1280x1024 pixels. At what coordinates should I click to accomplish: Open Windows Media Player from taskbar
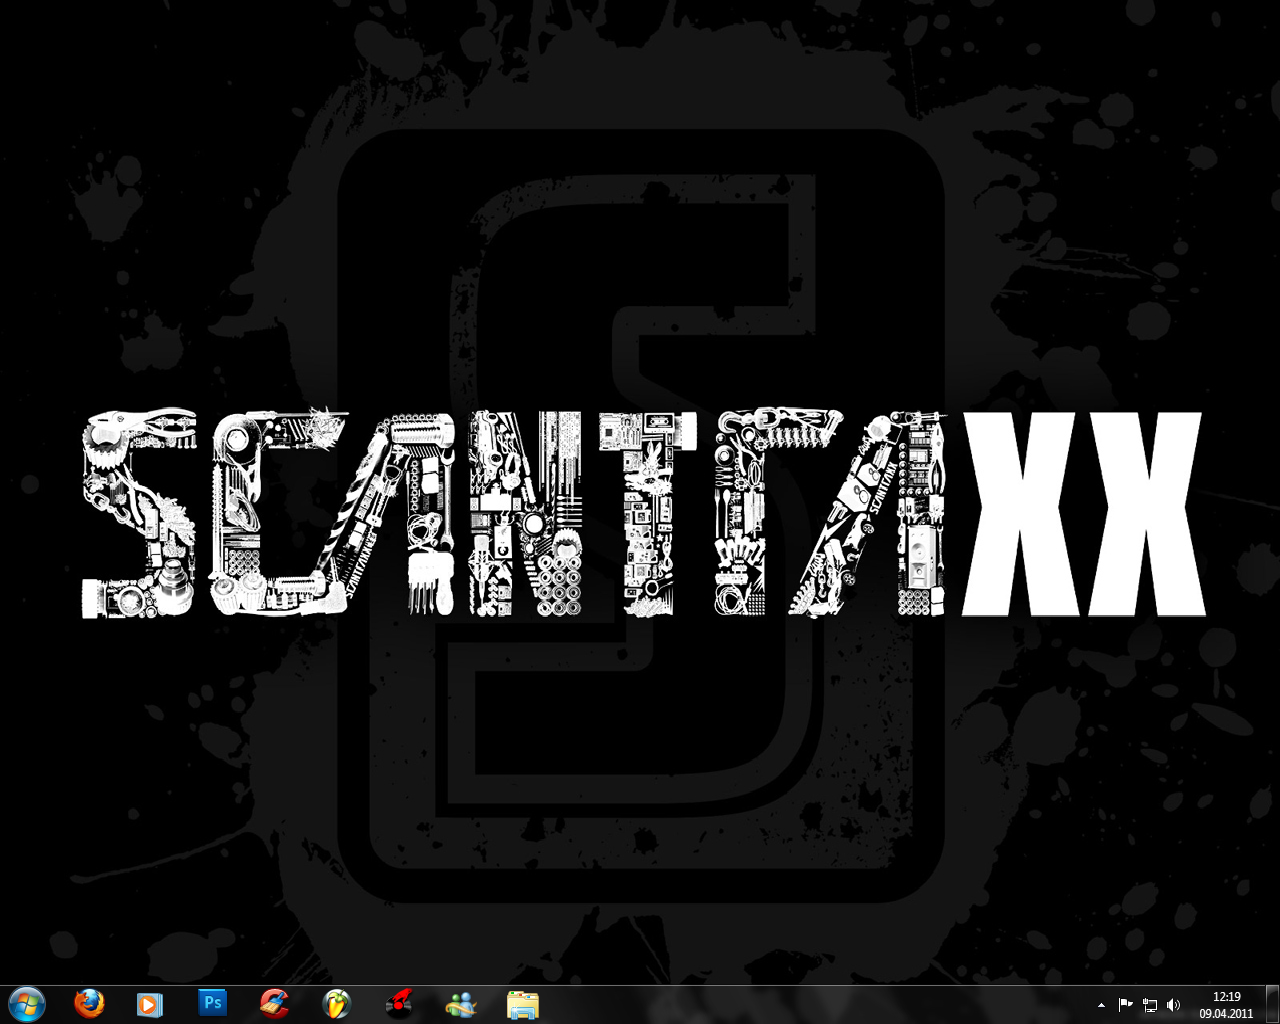pyautogui.click(x=150, y=1003)
